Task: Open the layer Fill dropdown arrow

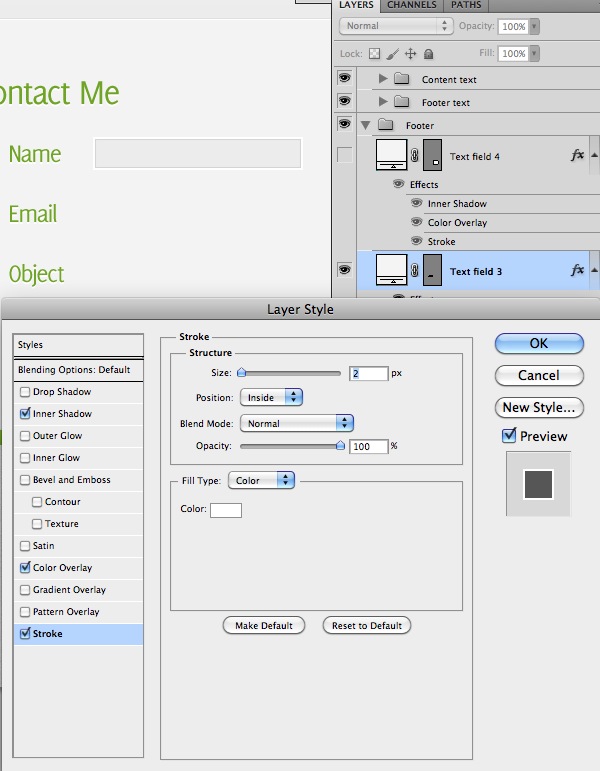Action: (x=534, y=53)
